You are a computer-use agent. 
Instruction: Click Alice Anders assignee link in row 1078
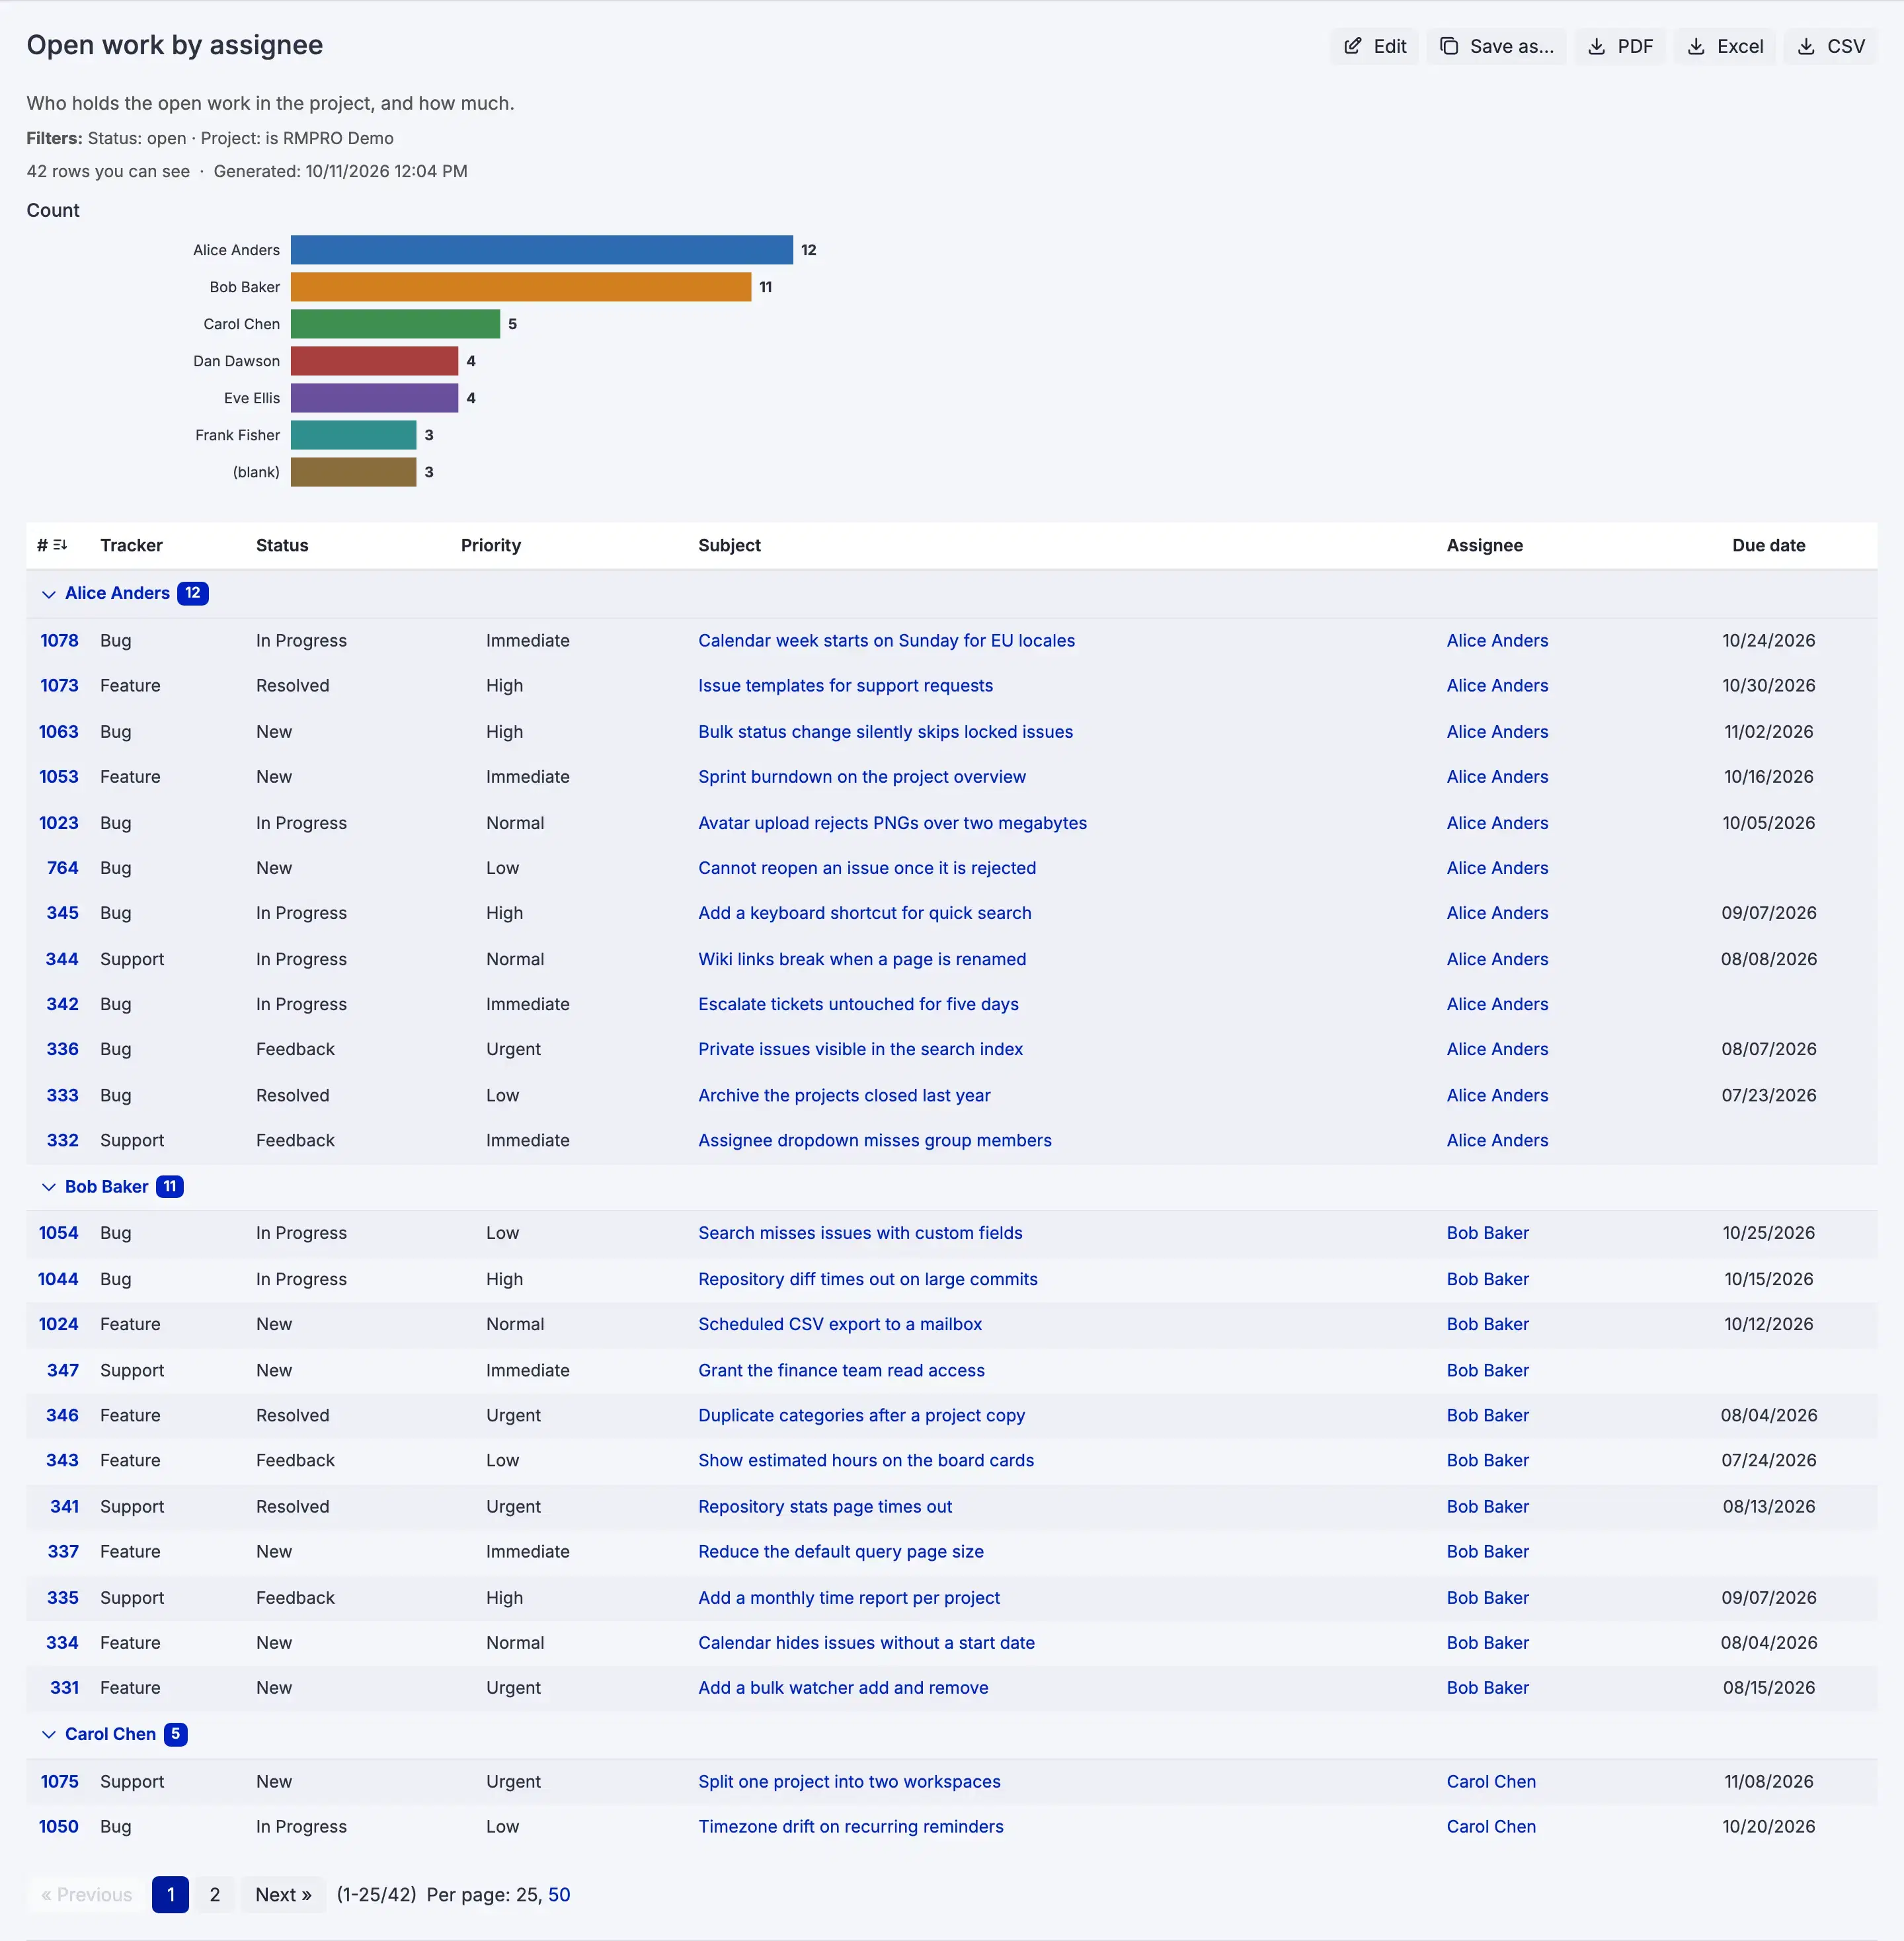pyautogui.click(x=1497, y=641)
